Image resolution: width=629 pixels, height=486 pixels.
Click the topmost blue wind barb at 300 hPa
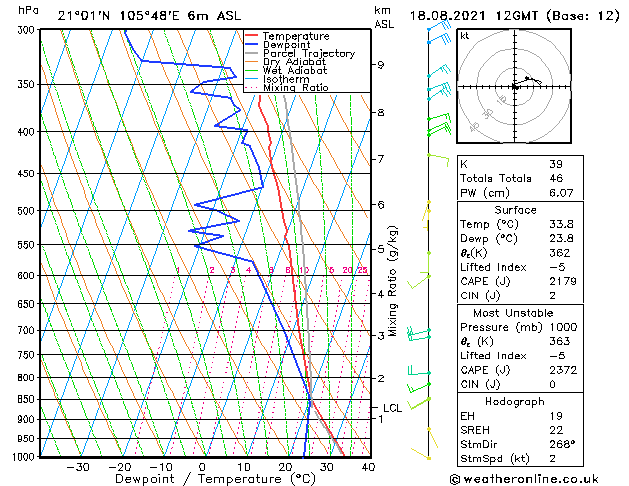[439, 26]
